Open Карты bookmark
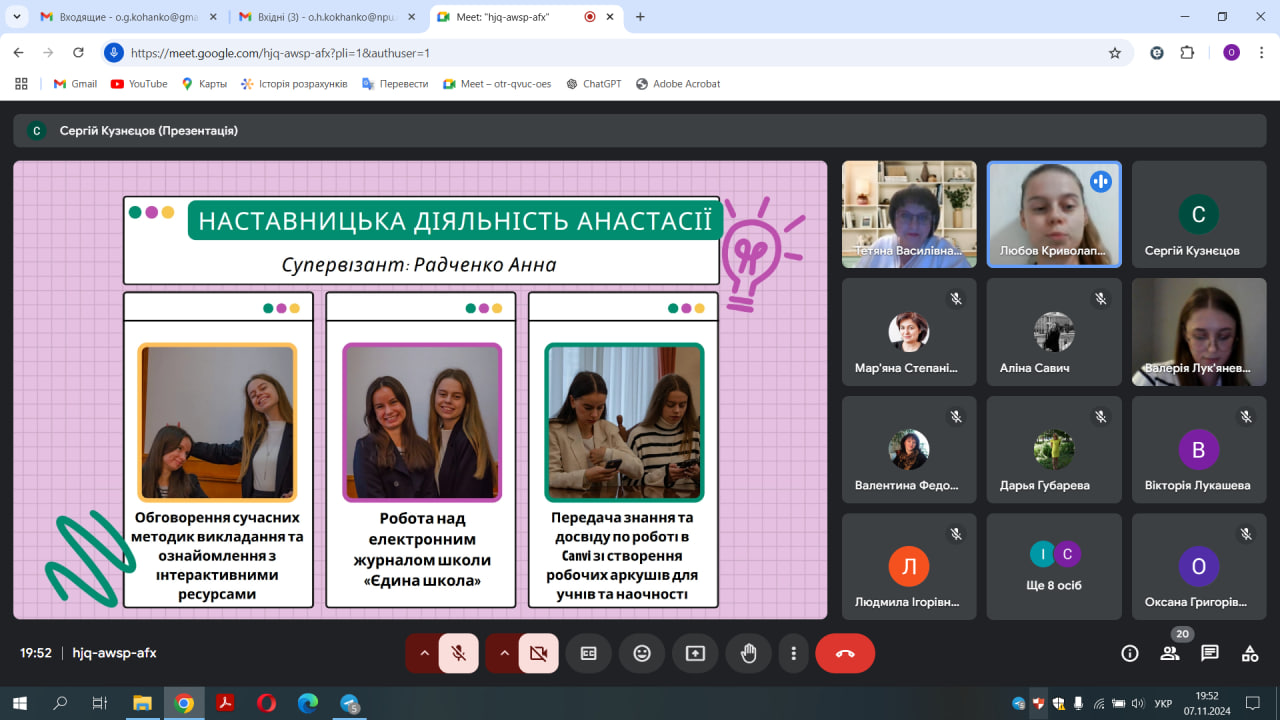 pos(204,84)
